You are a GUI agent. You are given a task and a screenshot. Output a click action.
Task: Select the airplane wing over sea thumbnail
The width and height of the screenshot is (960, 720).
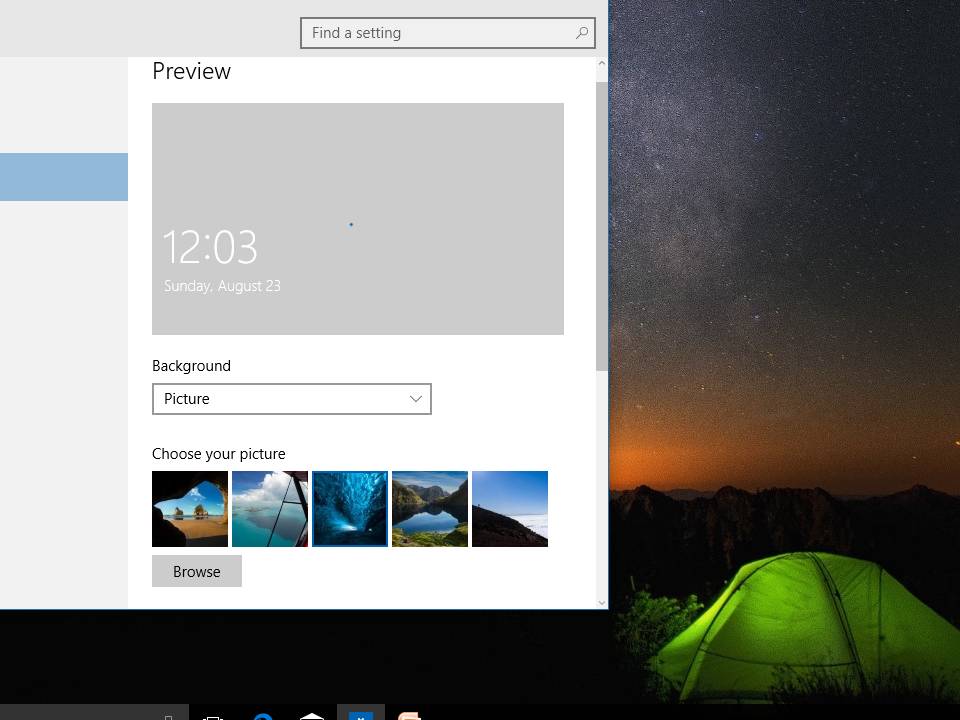270,509
